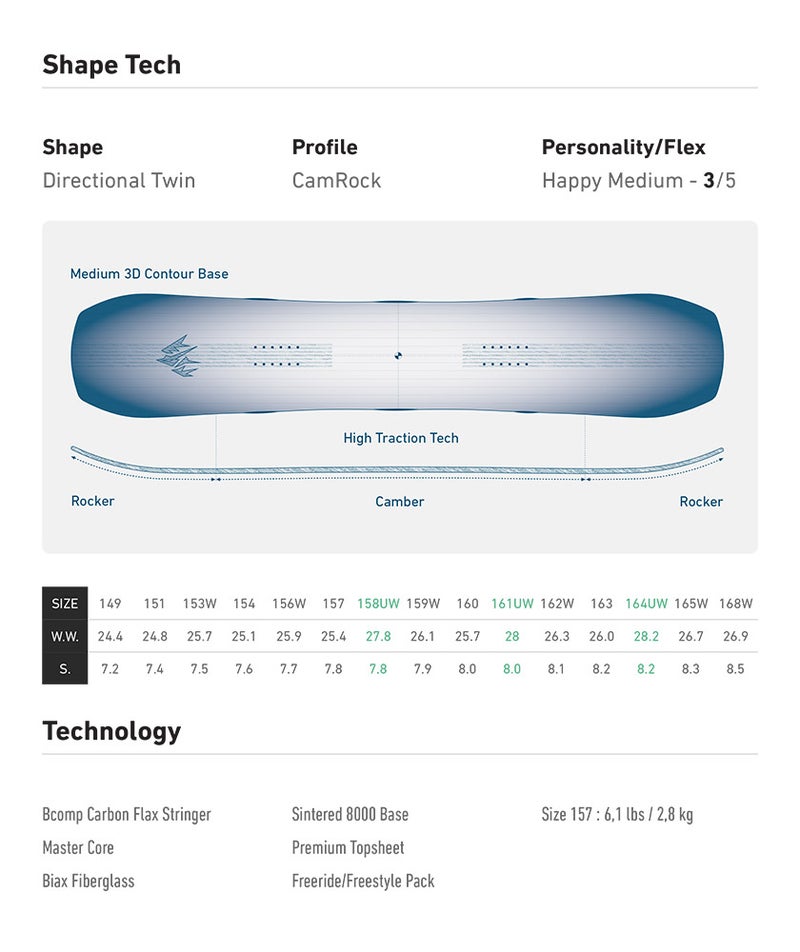Click the Bcomp Carbon Flax Stringer text

[127, 814]
